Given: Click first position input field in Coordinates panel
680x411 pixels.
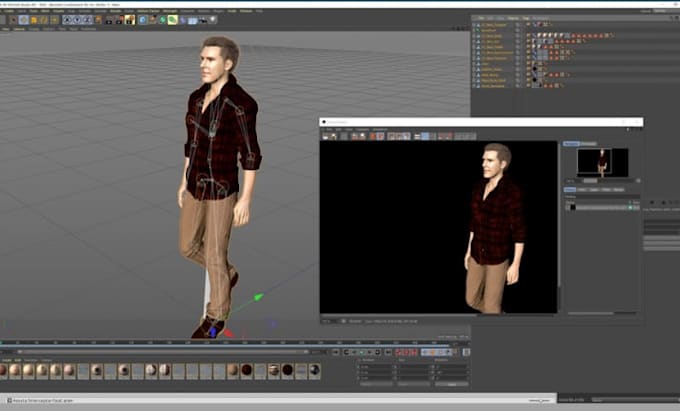Looking at the screenshot, I should point(377,367).
